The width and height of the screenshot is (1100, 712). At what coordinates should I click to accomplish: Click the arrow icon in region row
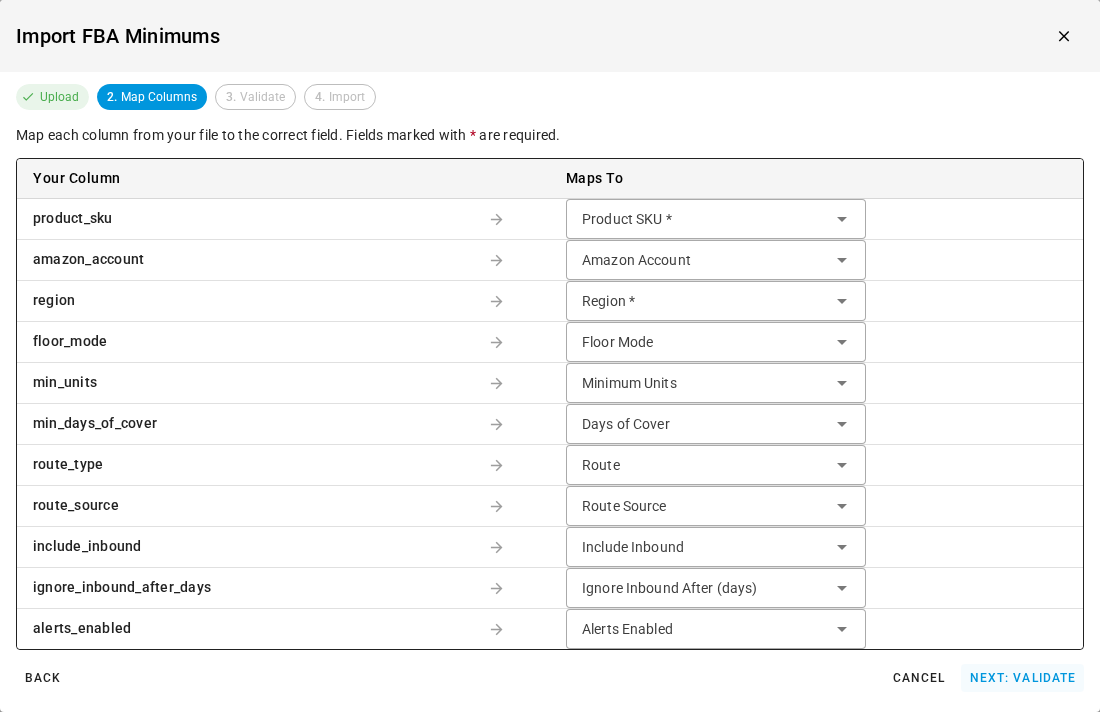click(x=497, y=302)
